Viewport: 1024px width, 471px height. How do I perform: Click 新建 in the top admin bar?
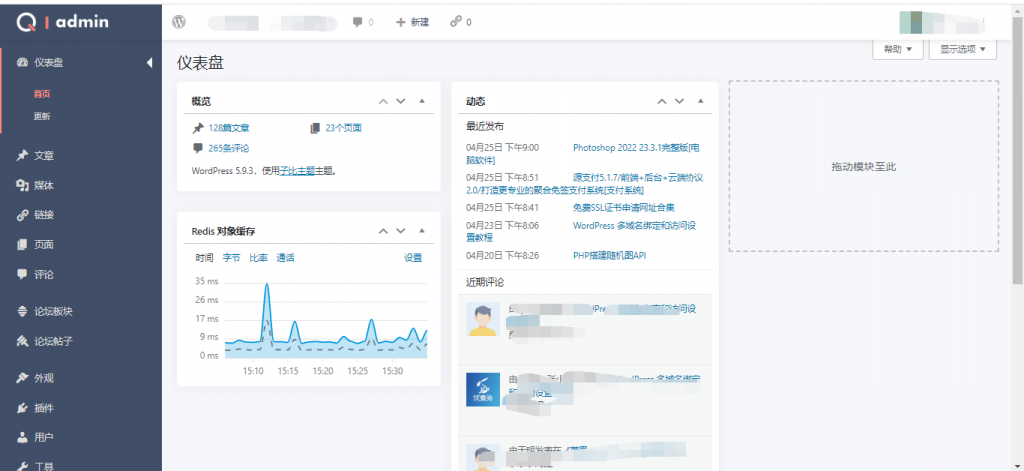point(420,22)
